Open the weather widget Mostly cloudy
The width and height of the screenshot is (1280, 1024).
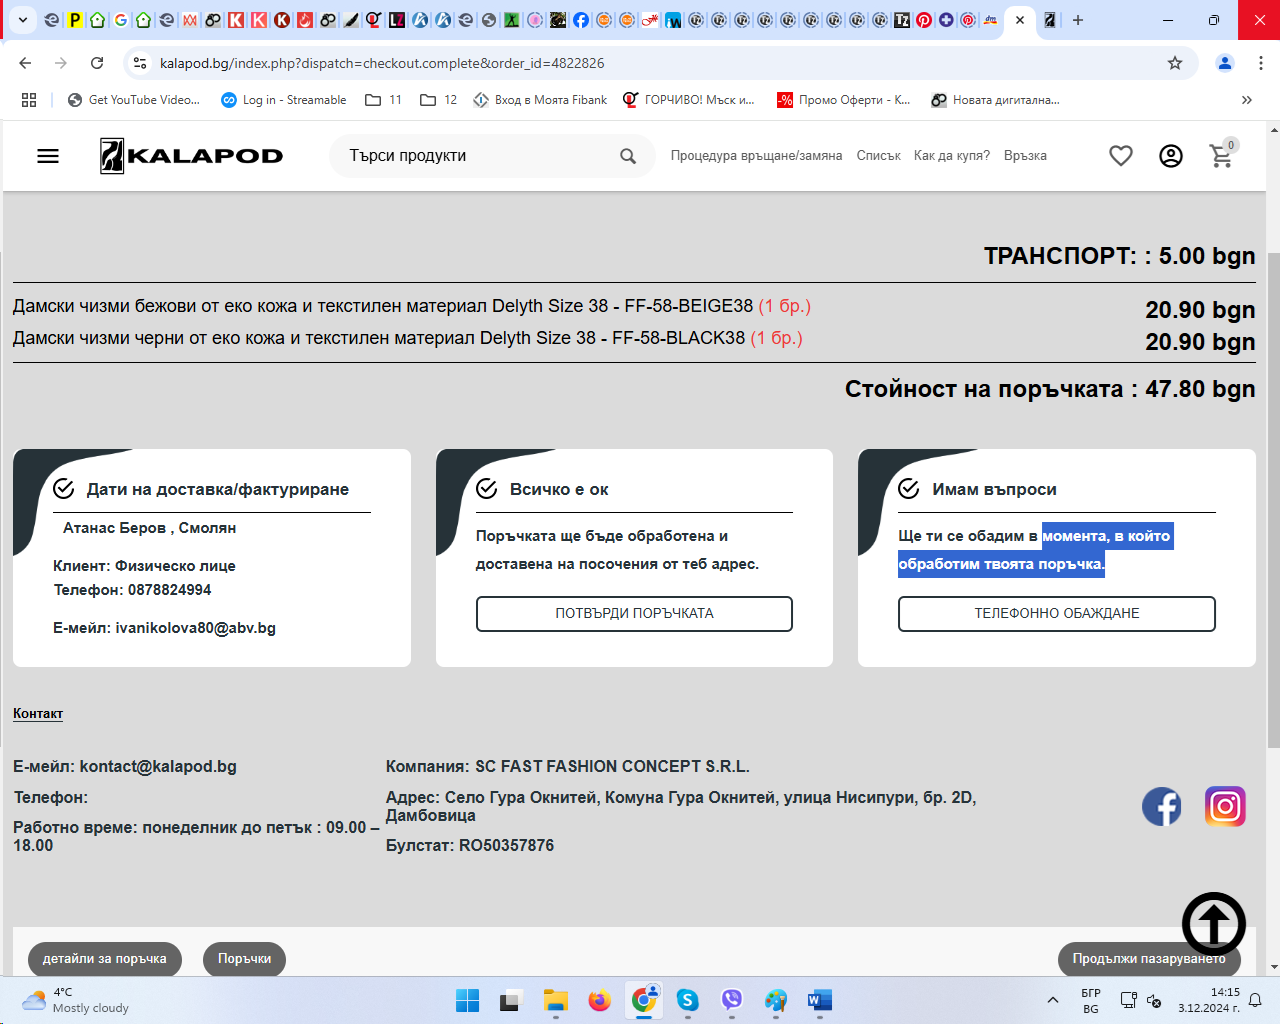pyautogui.click(x=76, y=1000)
